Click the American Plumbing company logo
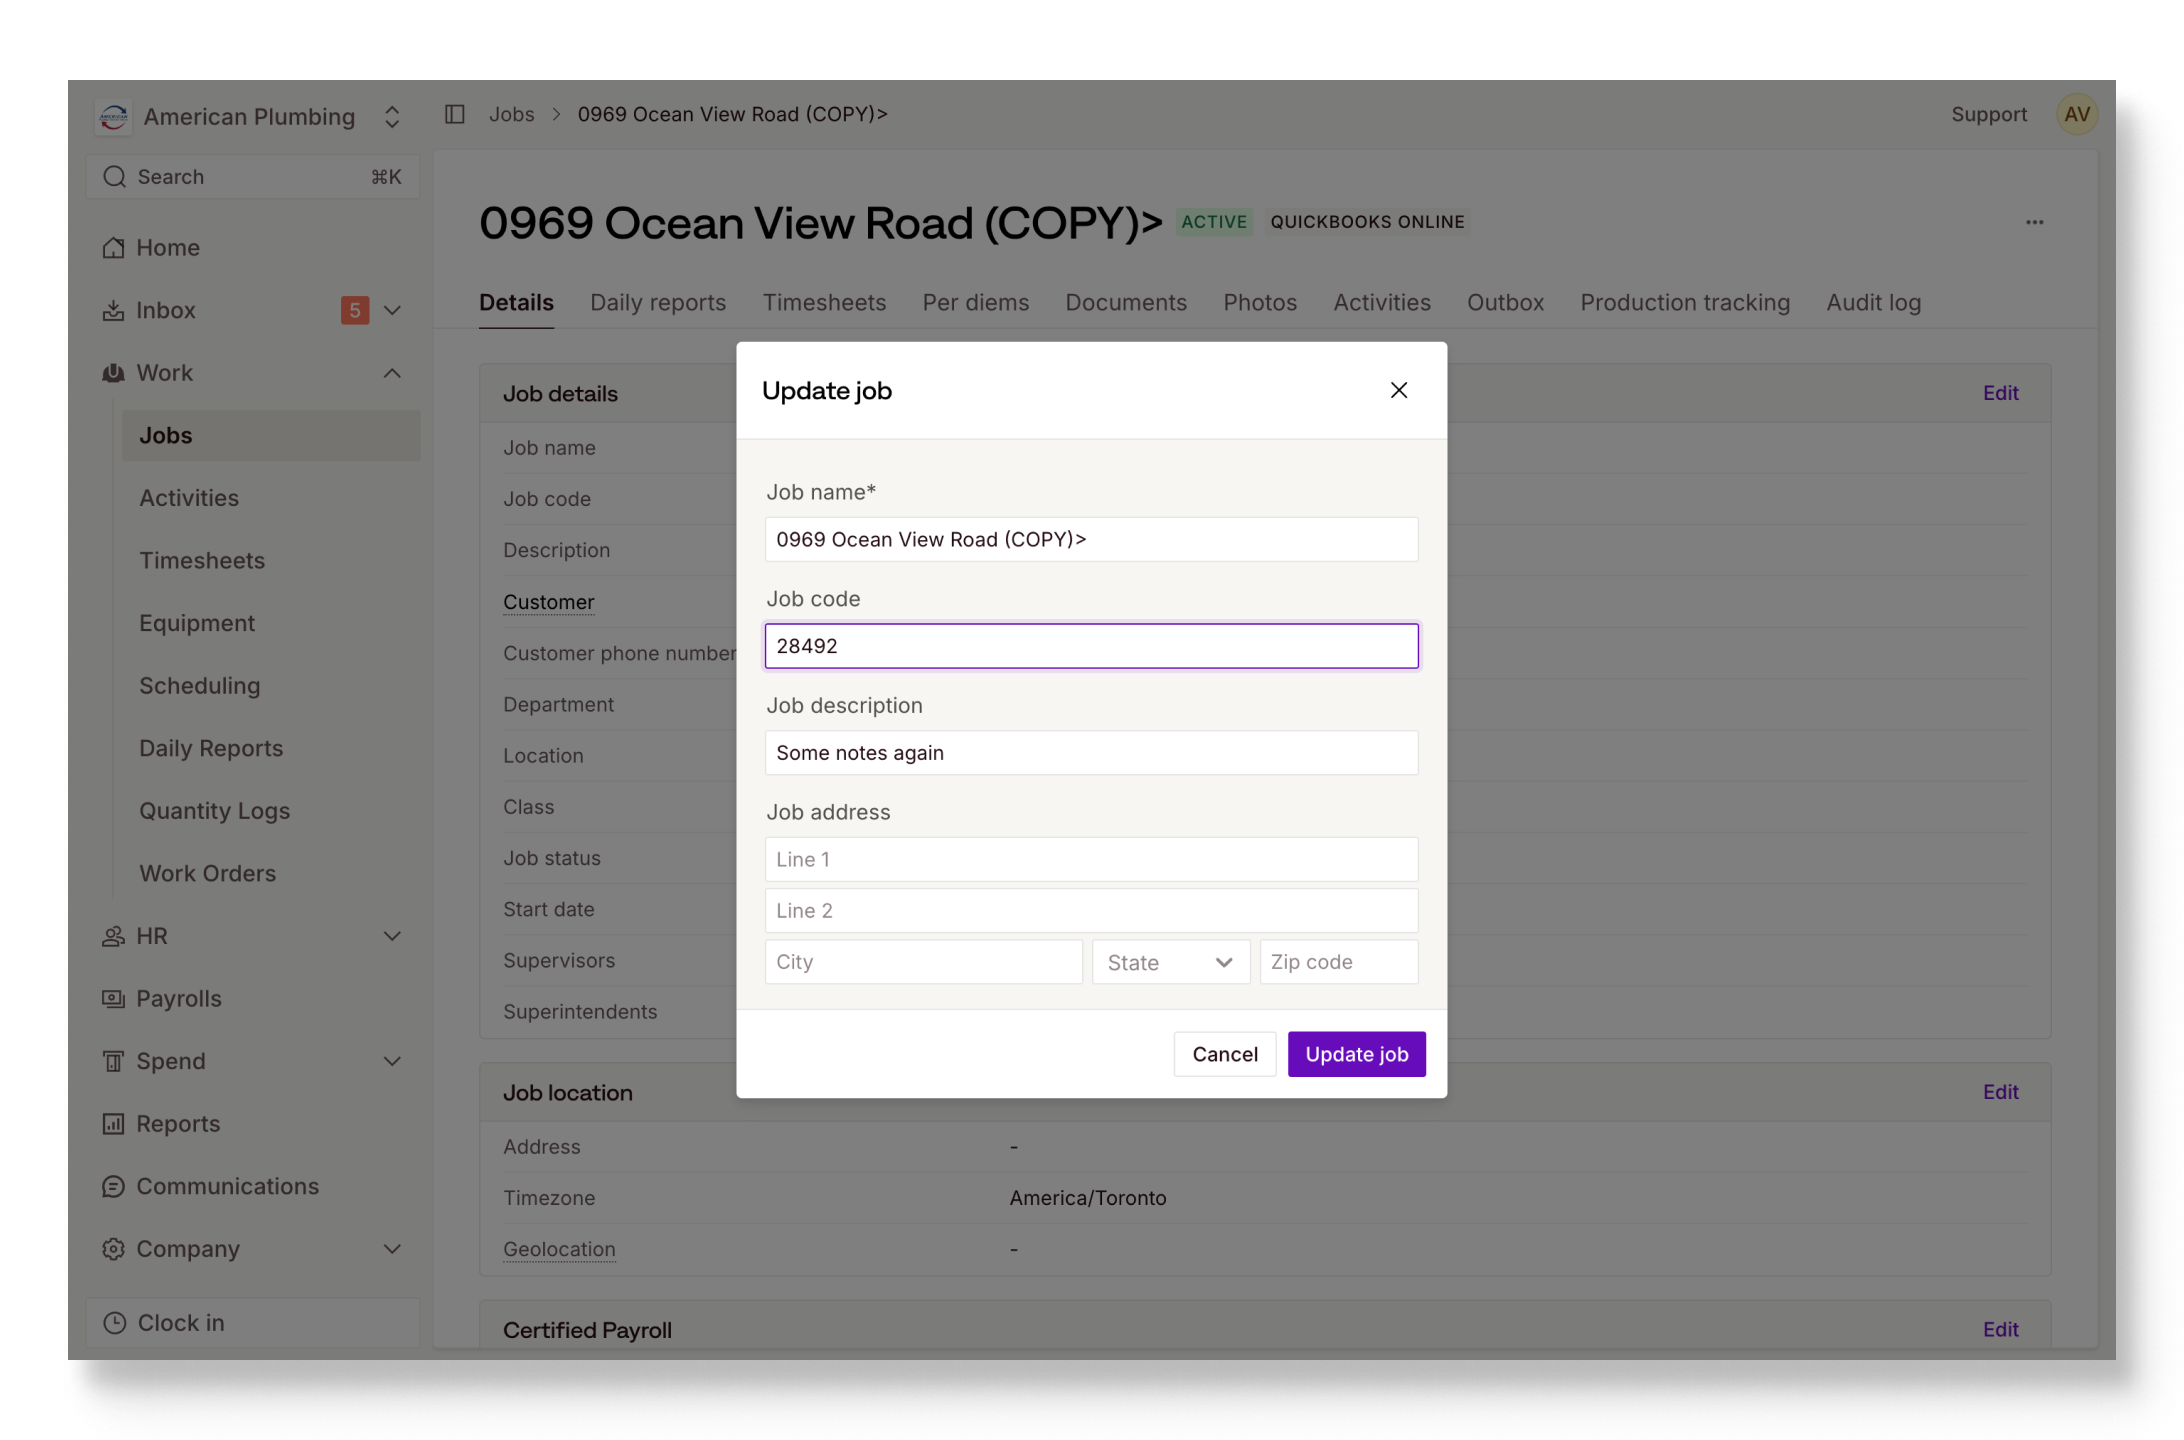Image resolution: width=2184 pixels, height=1440 pixels. [114, 117]
